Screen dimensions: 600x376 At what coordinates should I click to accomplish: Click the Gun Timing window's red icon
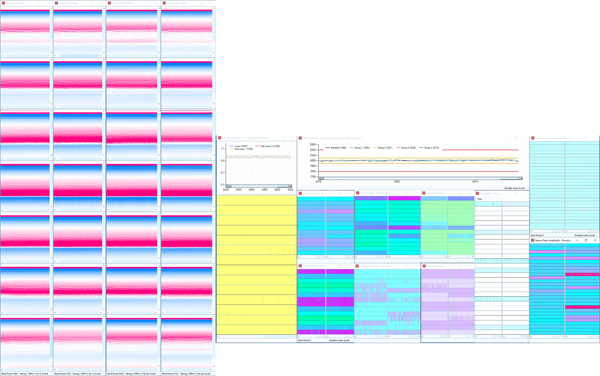tap(533, 138)
